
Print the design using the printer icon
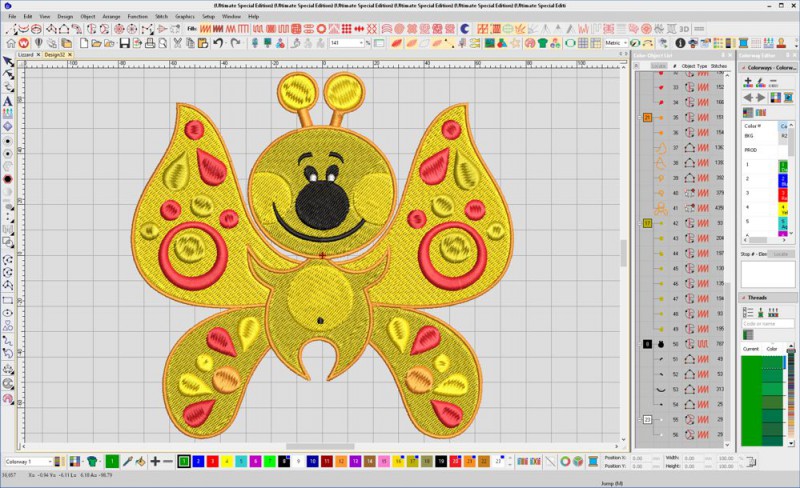coord(150,43)
